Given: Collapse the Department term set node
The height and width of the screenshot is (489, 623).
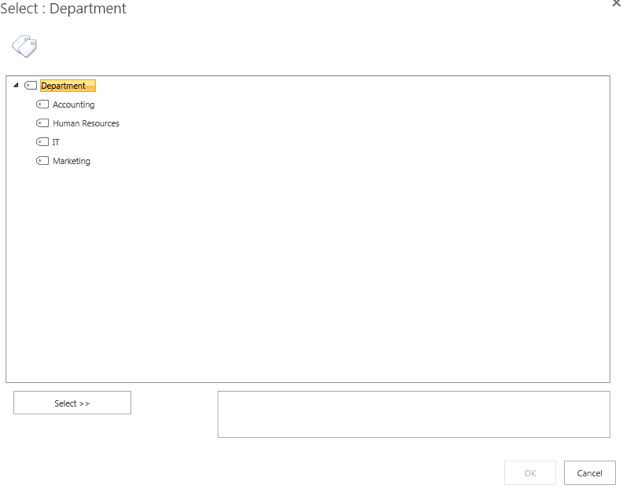Looking at the screenshot, I should point(16,85).
